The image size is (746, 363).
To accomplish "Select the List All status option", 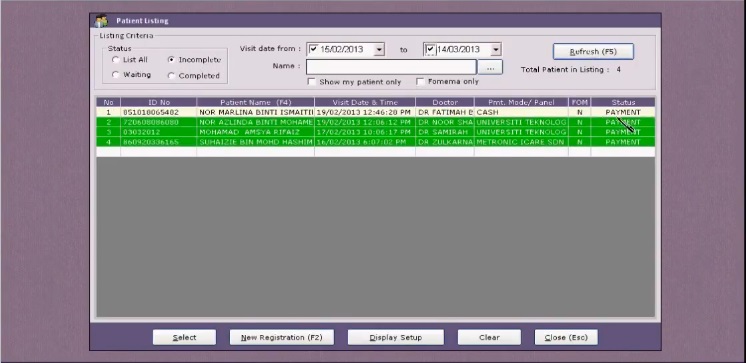I will click(115, 60).
